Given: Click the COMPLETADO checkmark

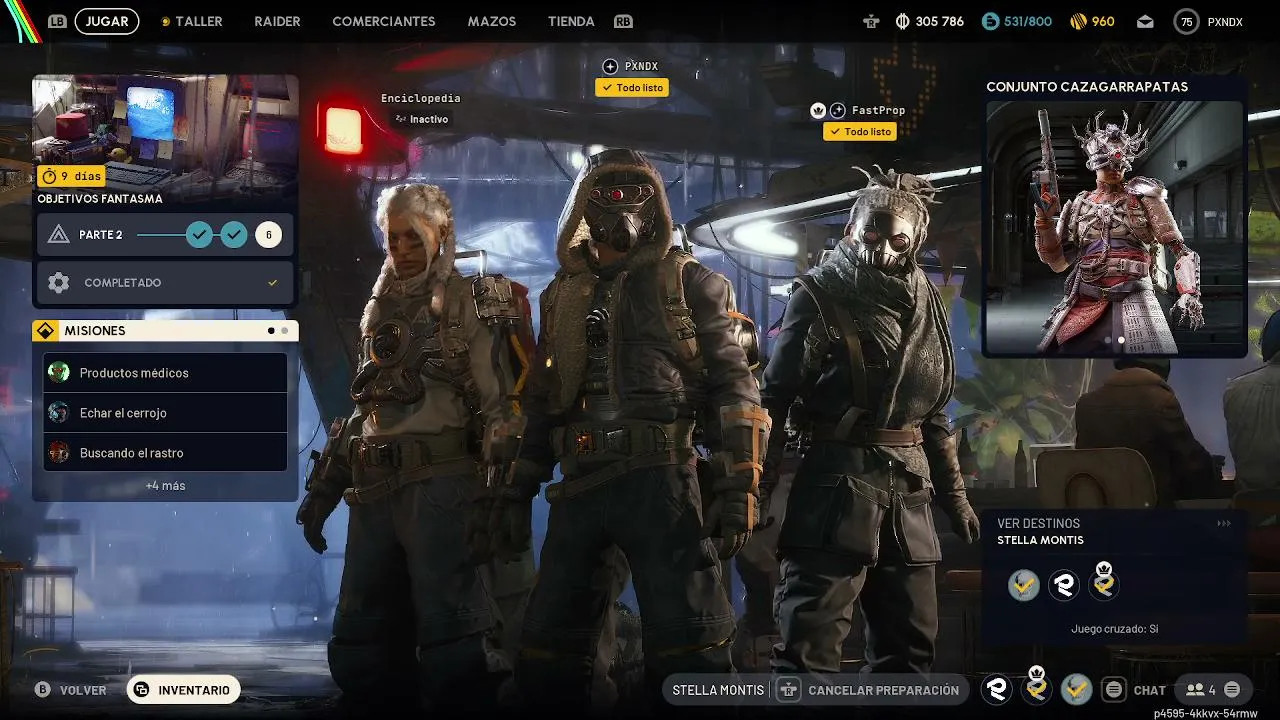Looking at the screenshot, I should (x=272, y=283).
